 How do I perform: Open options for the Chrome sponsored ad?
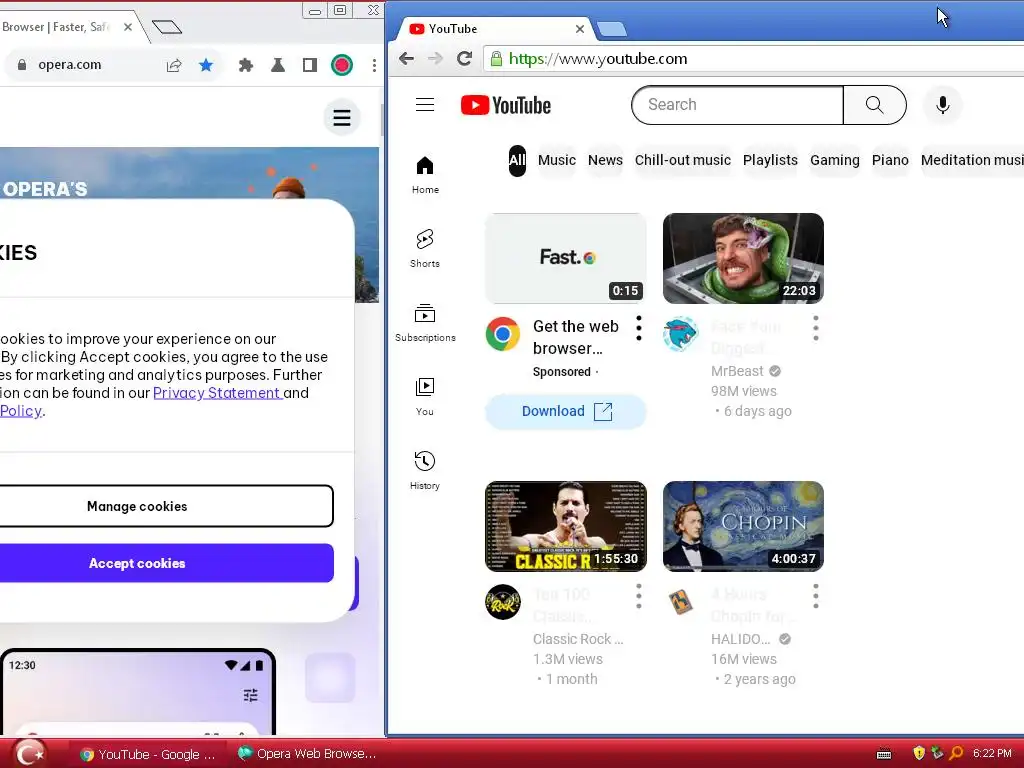pyautogui.click(x=639, y=328)
